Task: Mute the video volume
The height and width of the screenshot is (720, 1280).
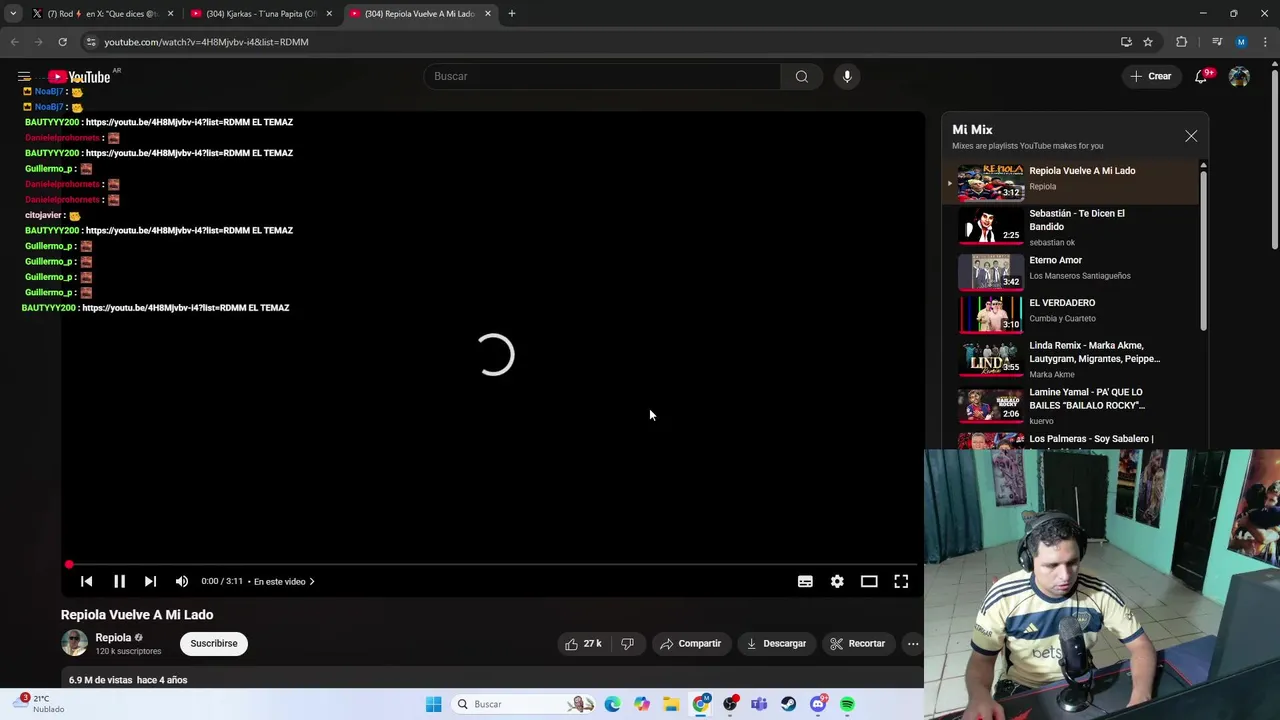Action: coord(182,581)
